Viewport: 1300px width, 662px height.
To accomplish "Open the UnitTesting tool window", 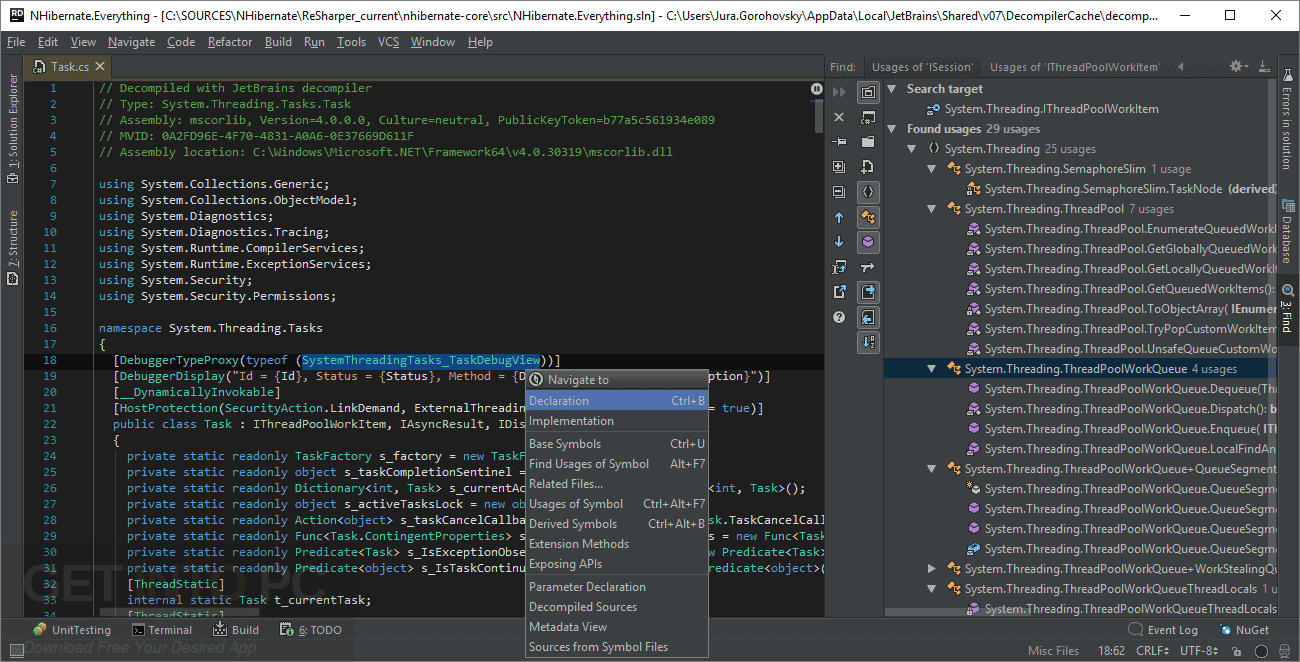I will pos(71,630).
